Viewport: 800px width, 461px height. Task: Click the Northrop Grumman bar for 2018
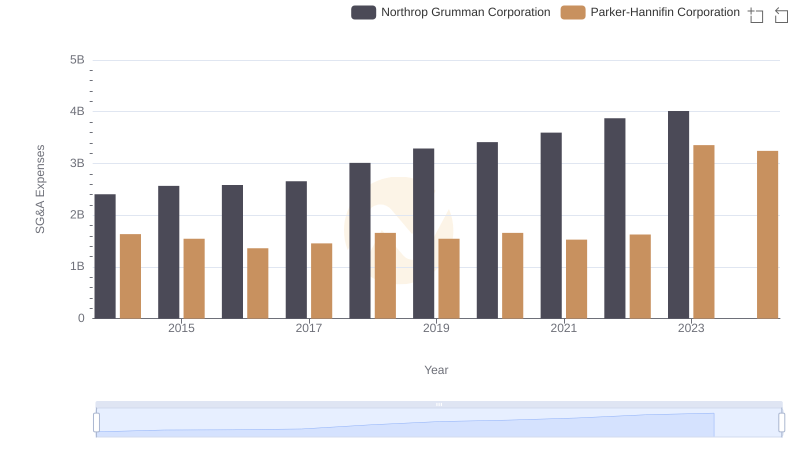[360, 241]
